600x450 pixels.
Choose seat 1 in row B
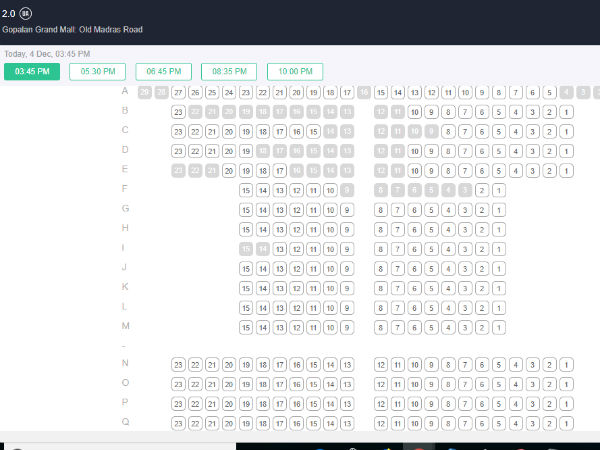pos(566,112)
